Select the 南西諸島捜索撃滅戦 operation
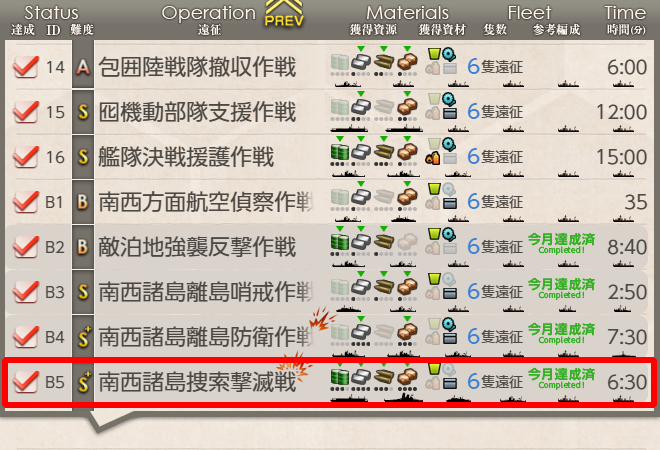The height and width of the screenshot is (450, 660). point(197,382)
